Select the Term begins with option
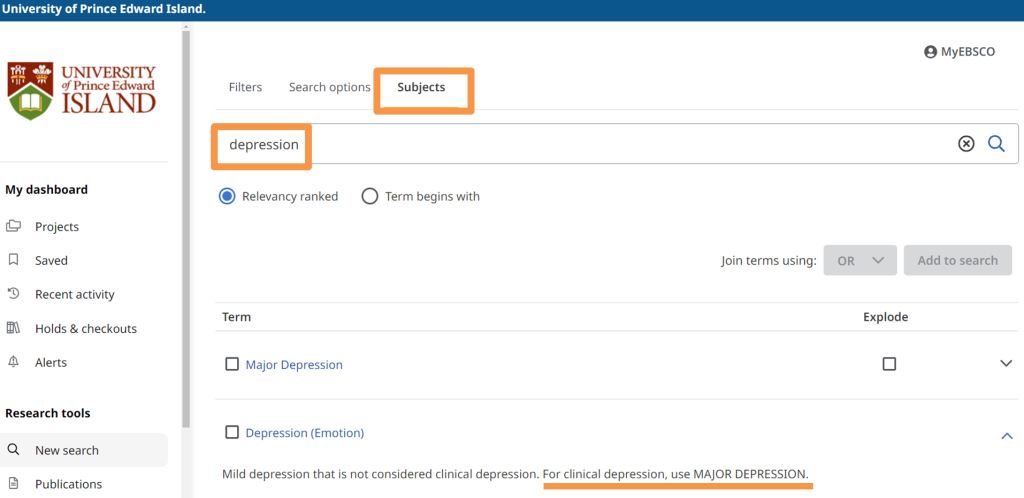Viewport: 1024px width, 498px height. [370, 197]
